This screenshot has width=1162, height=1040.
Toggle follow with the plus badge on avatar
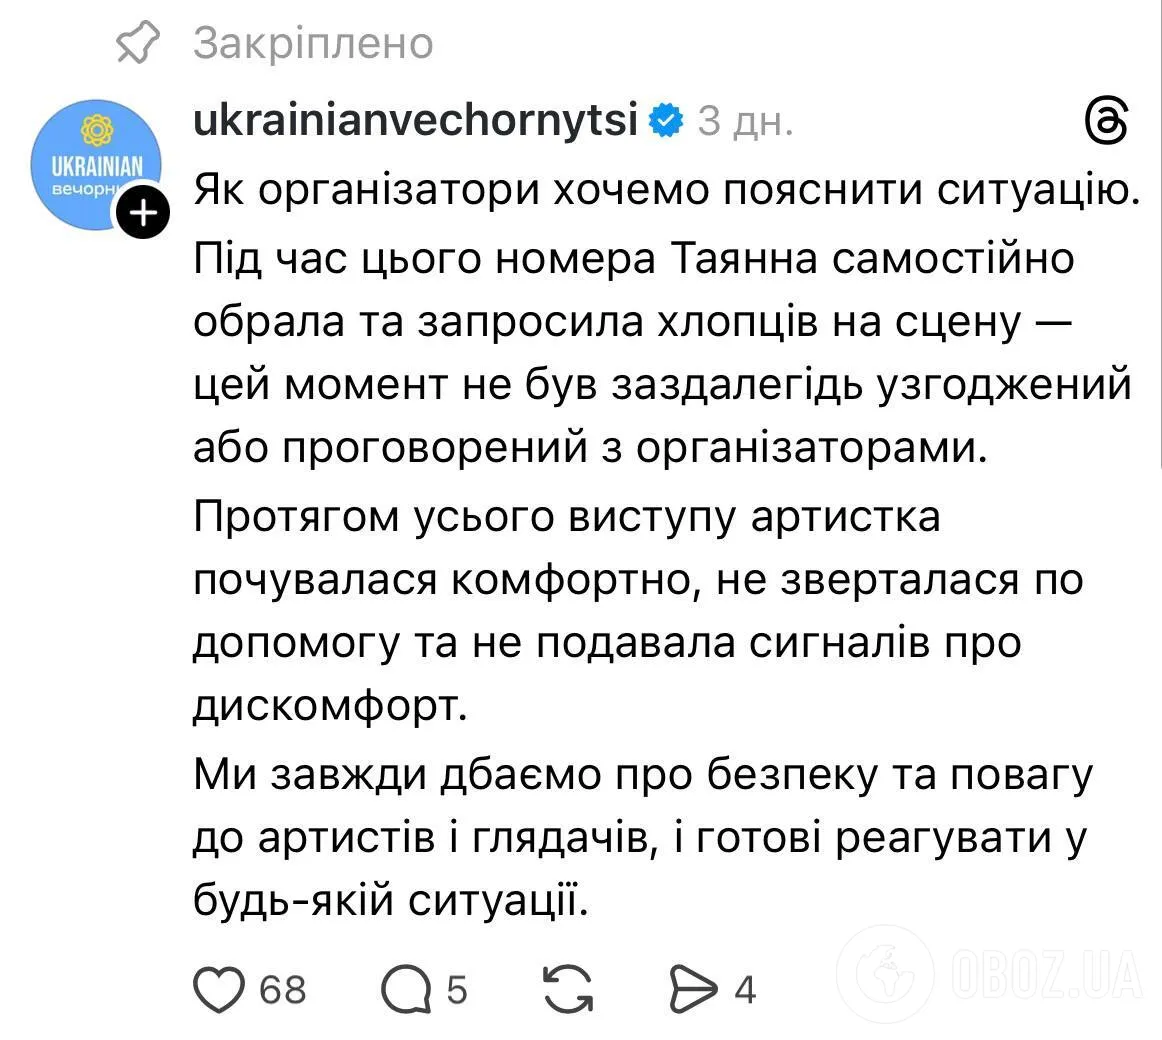click(143, 210)
